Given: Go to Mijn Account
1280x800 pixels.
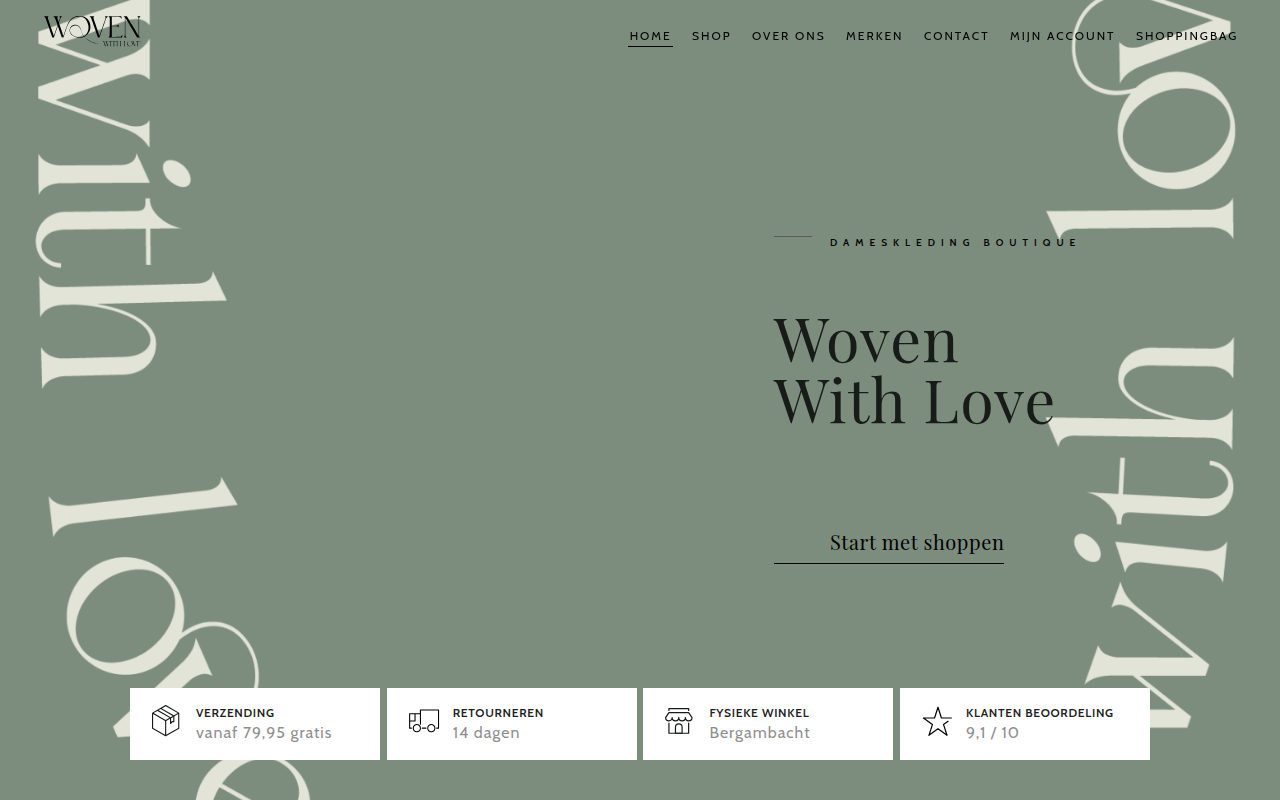Looking at the screenshot, I should tap(1062, 36).
